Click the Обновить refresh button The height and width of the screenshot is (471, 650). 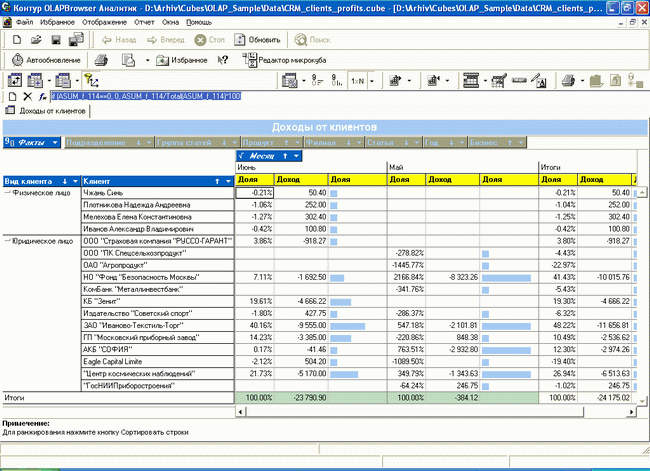(x=257, y=40)
